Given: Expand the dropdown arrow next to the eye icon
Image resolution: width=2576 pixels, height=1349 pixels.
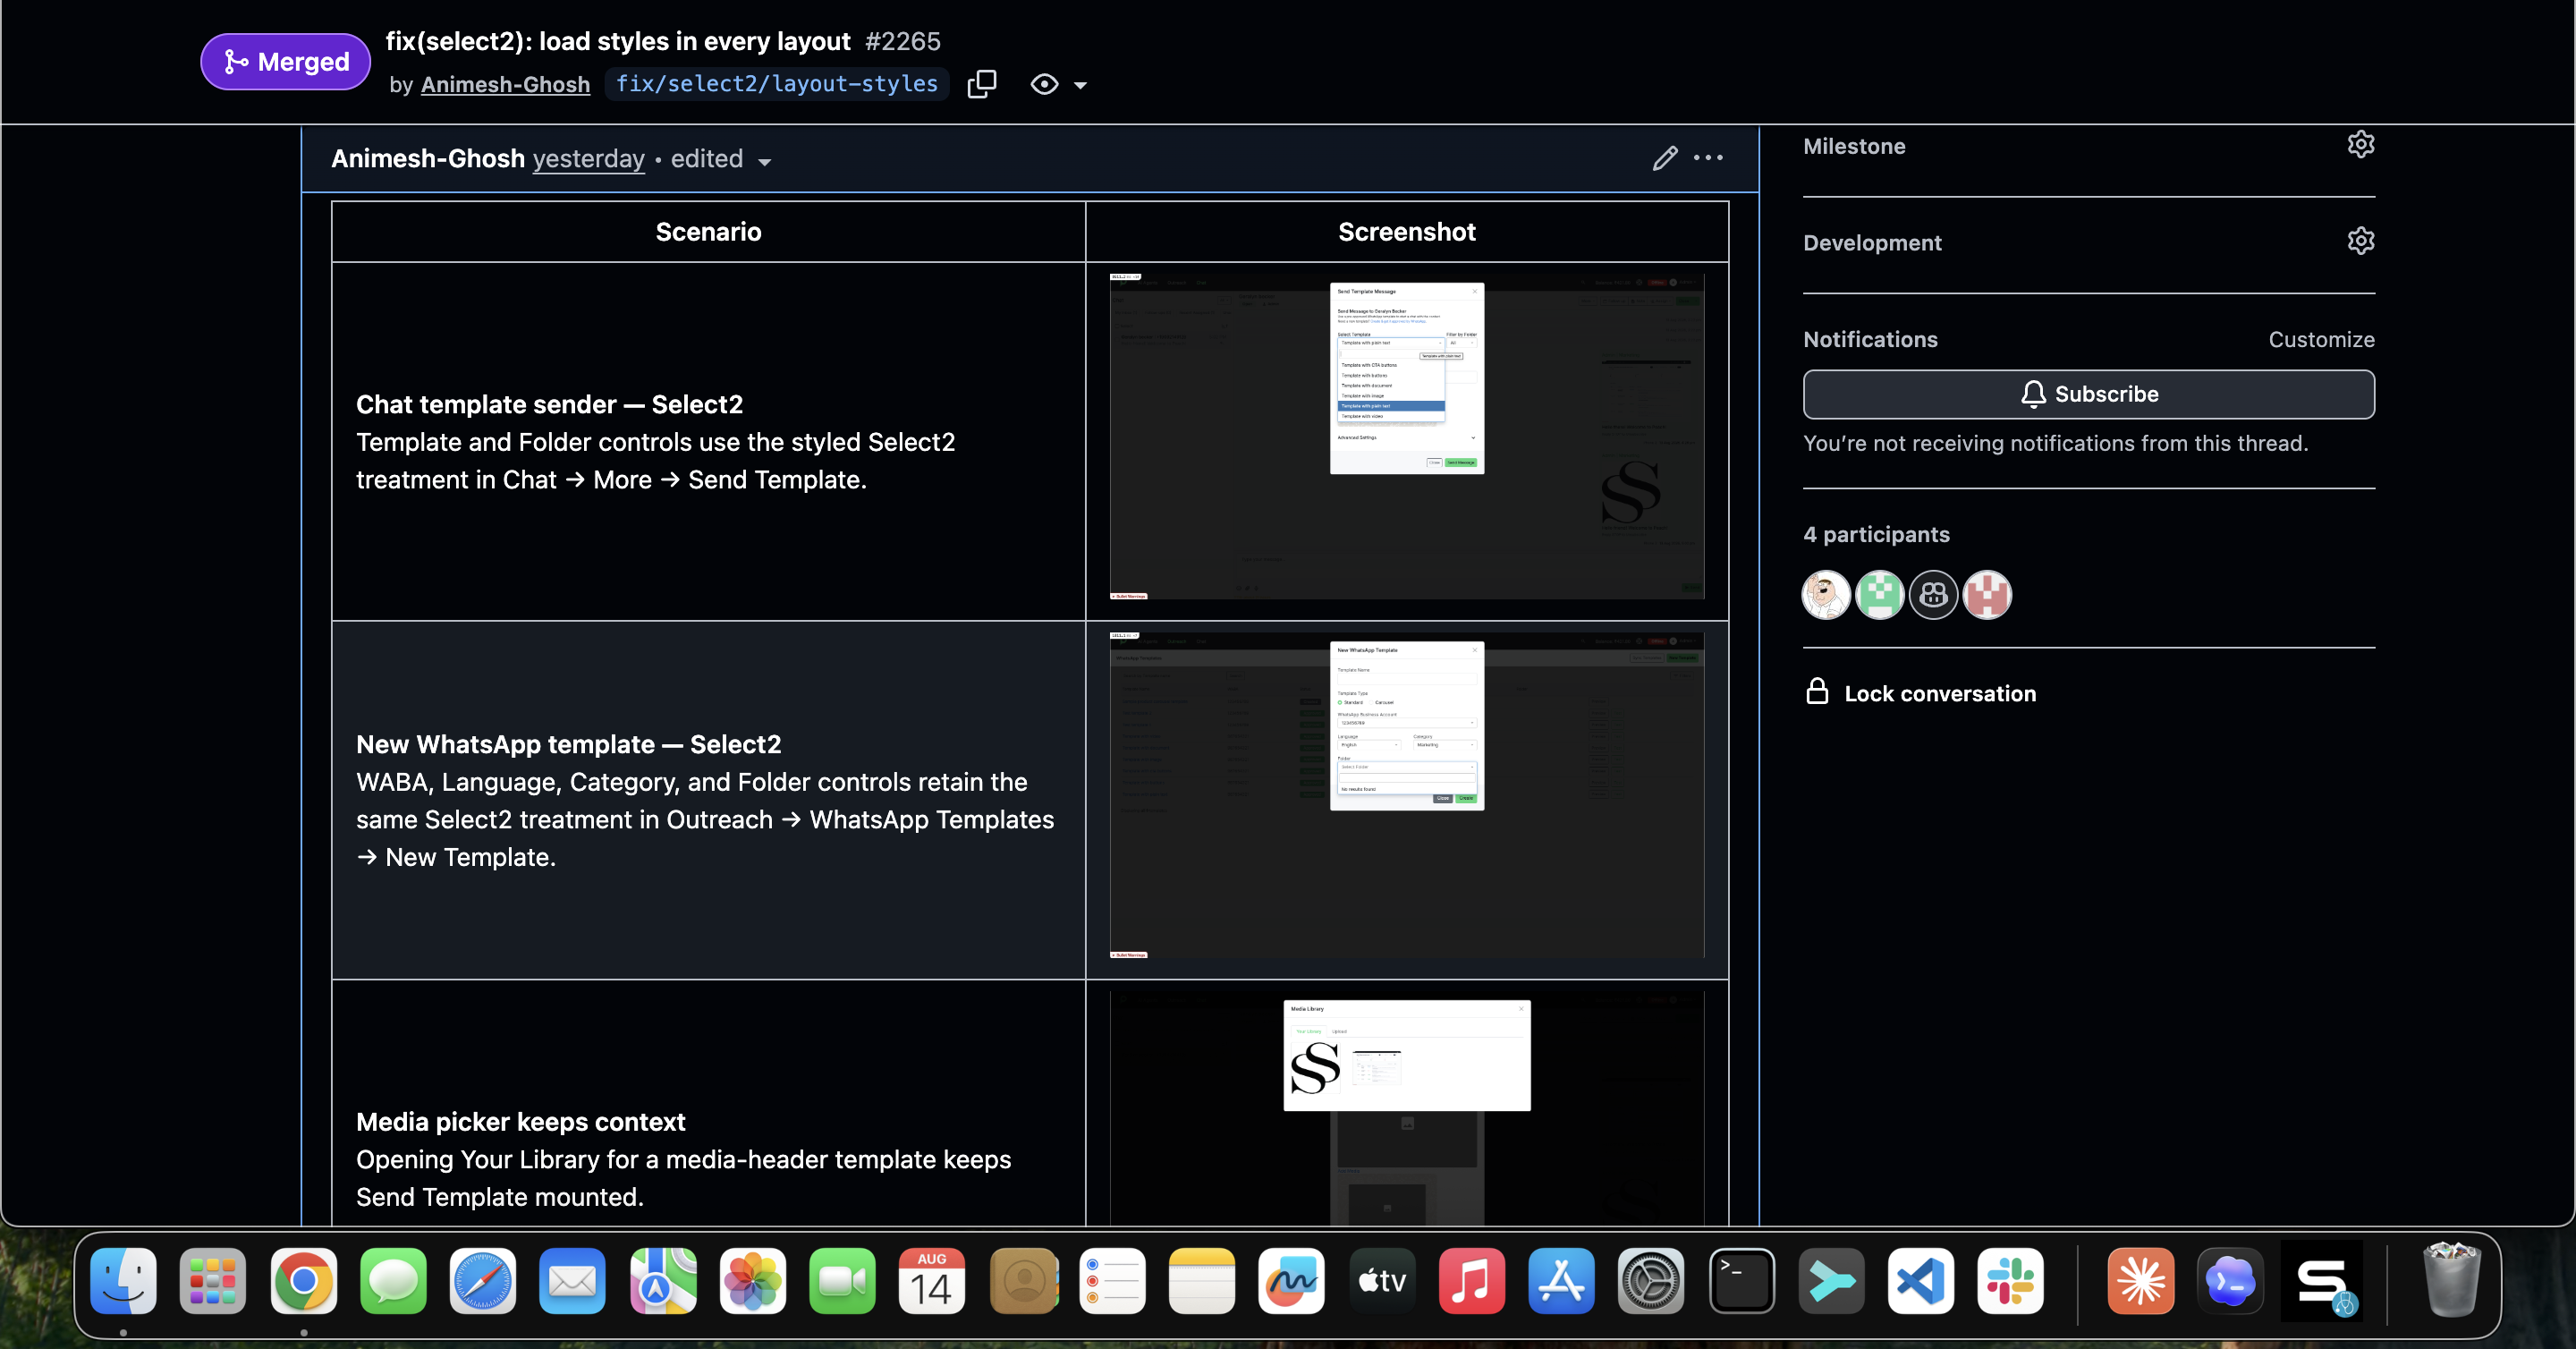Looking at the screenshot, I should (1080, 86).
